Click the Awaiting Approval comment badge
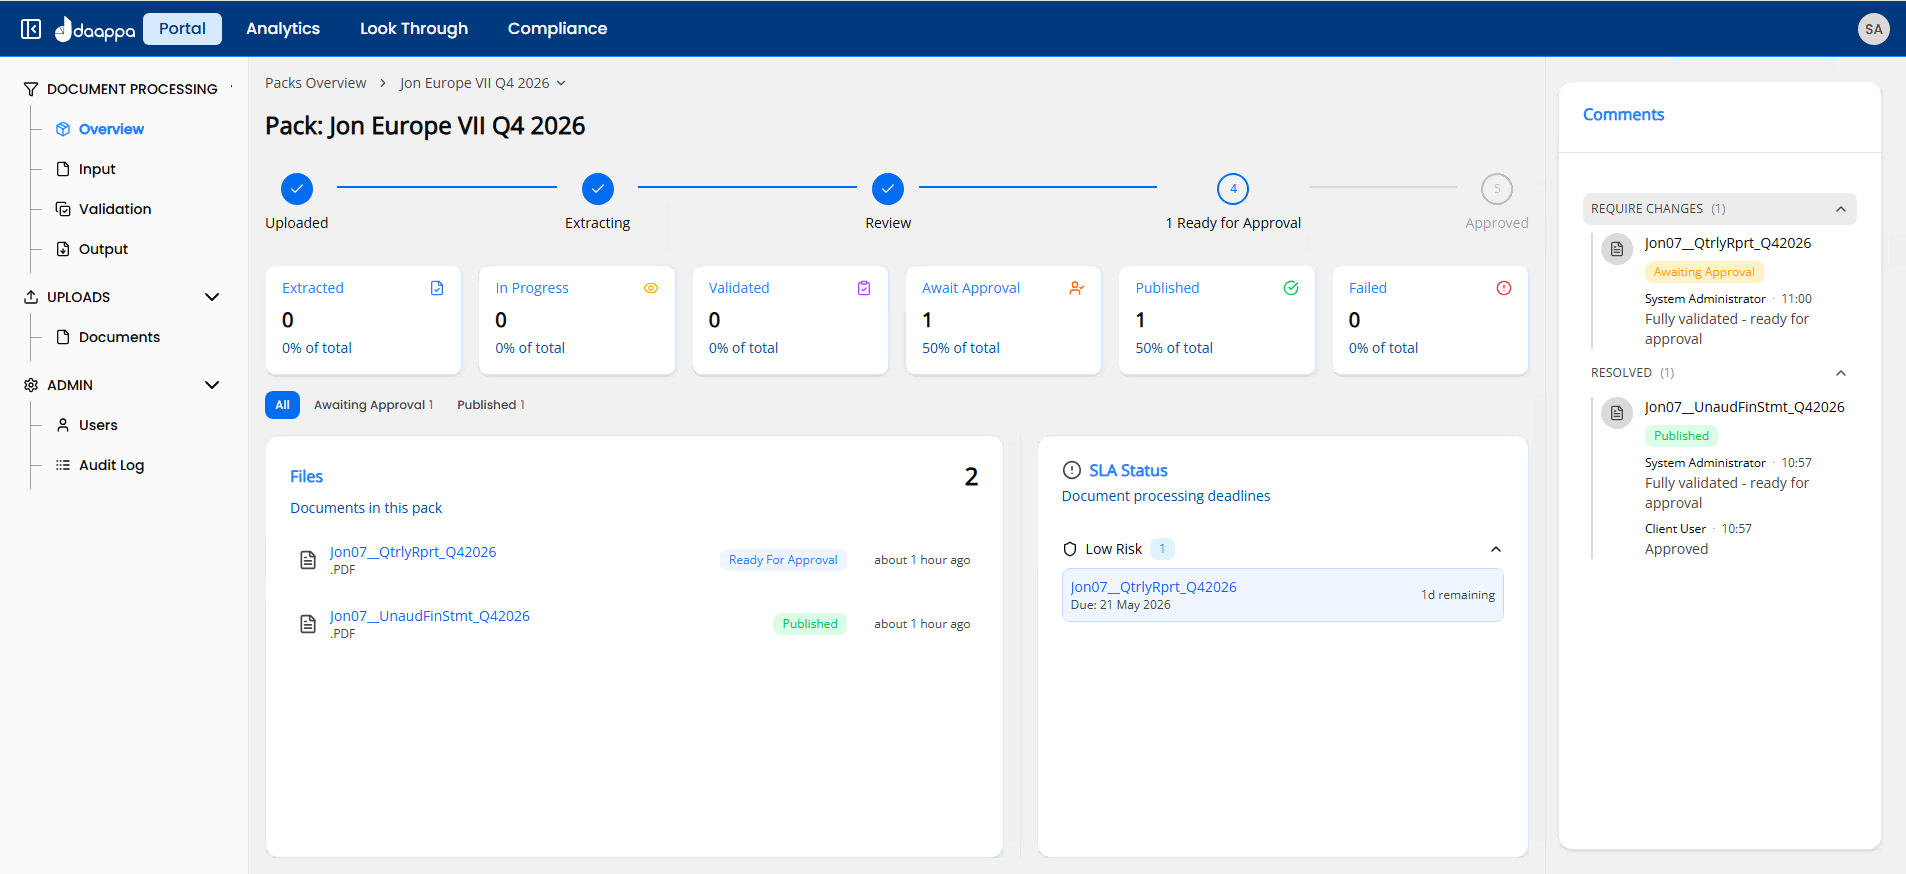Viewport: 1906px width, 874px height. [x=1704, y=272]
